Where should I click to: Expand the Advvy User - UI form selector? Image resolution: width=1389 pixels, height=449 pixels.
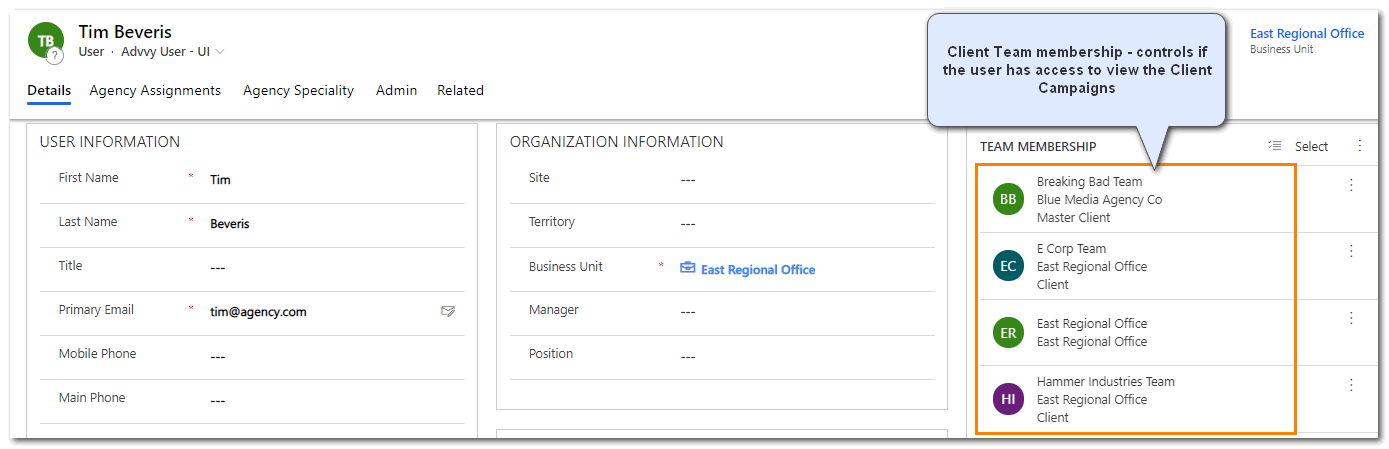click(219, 52)
